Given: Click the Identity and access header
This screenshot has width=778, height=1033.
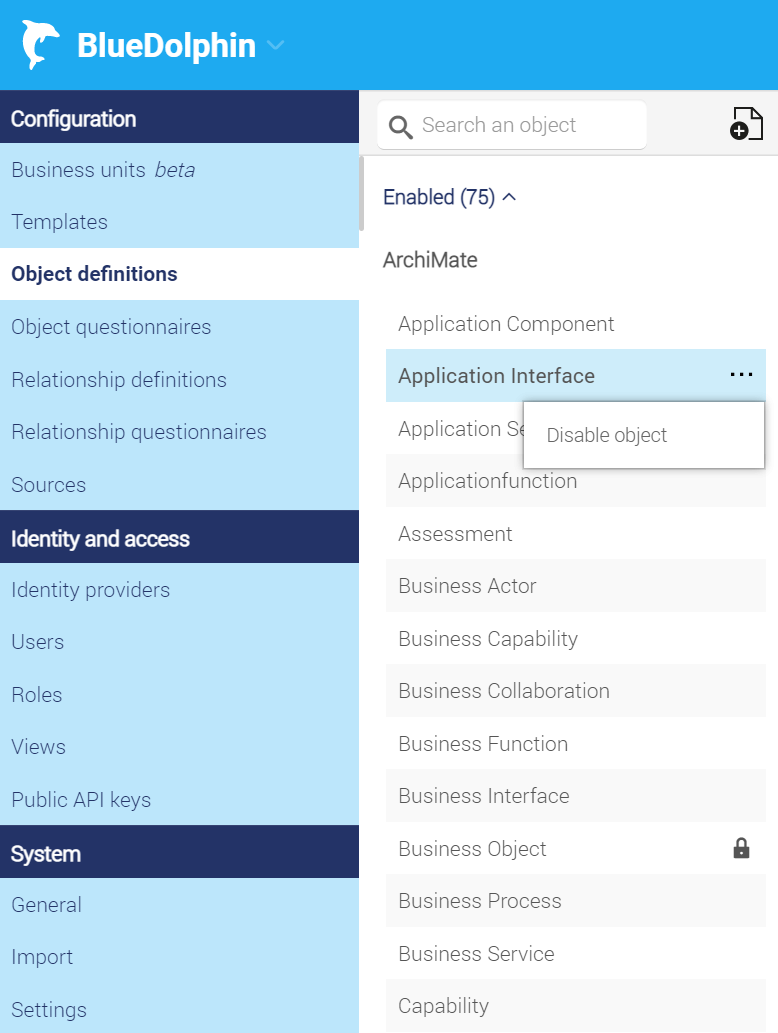Looking at the screenshot, I should pyautogui.click(x=179, y=537).
